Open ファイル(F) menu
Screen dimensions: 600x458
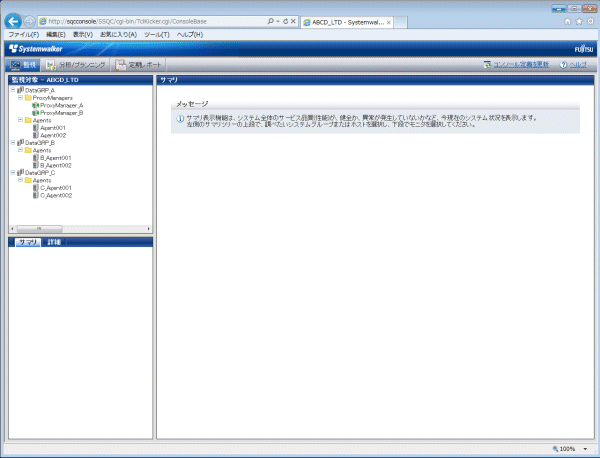[24, 34]
